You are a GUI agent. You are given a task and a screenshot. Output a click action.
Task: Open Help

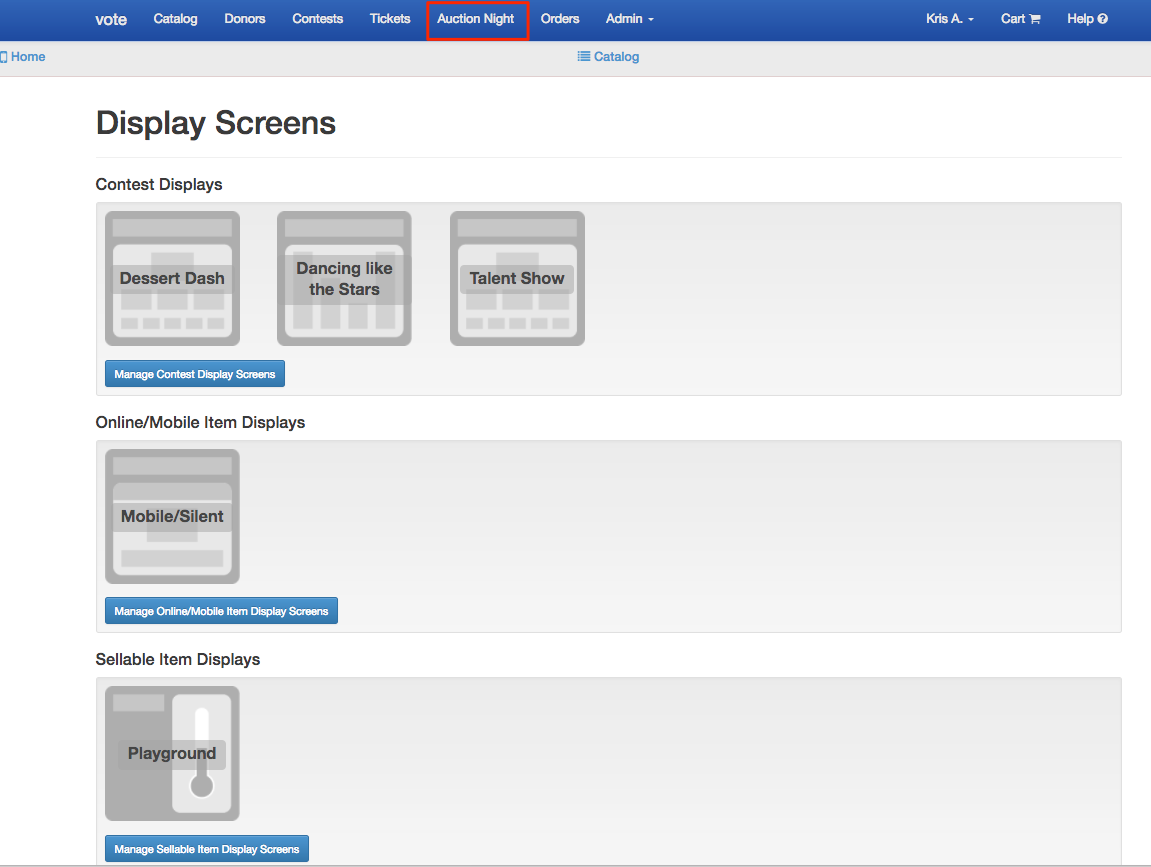1087,19
